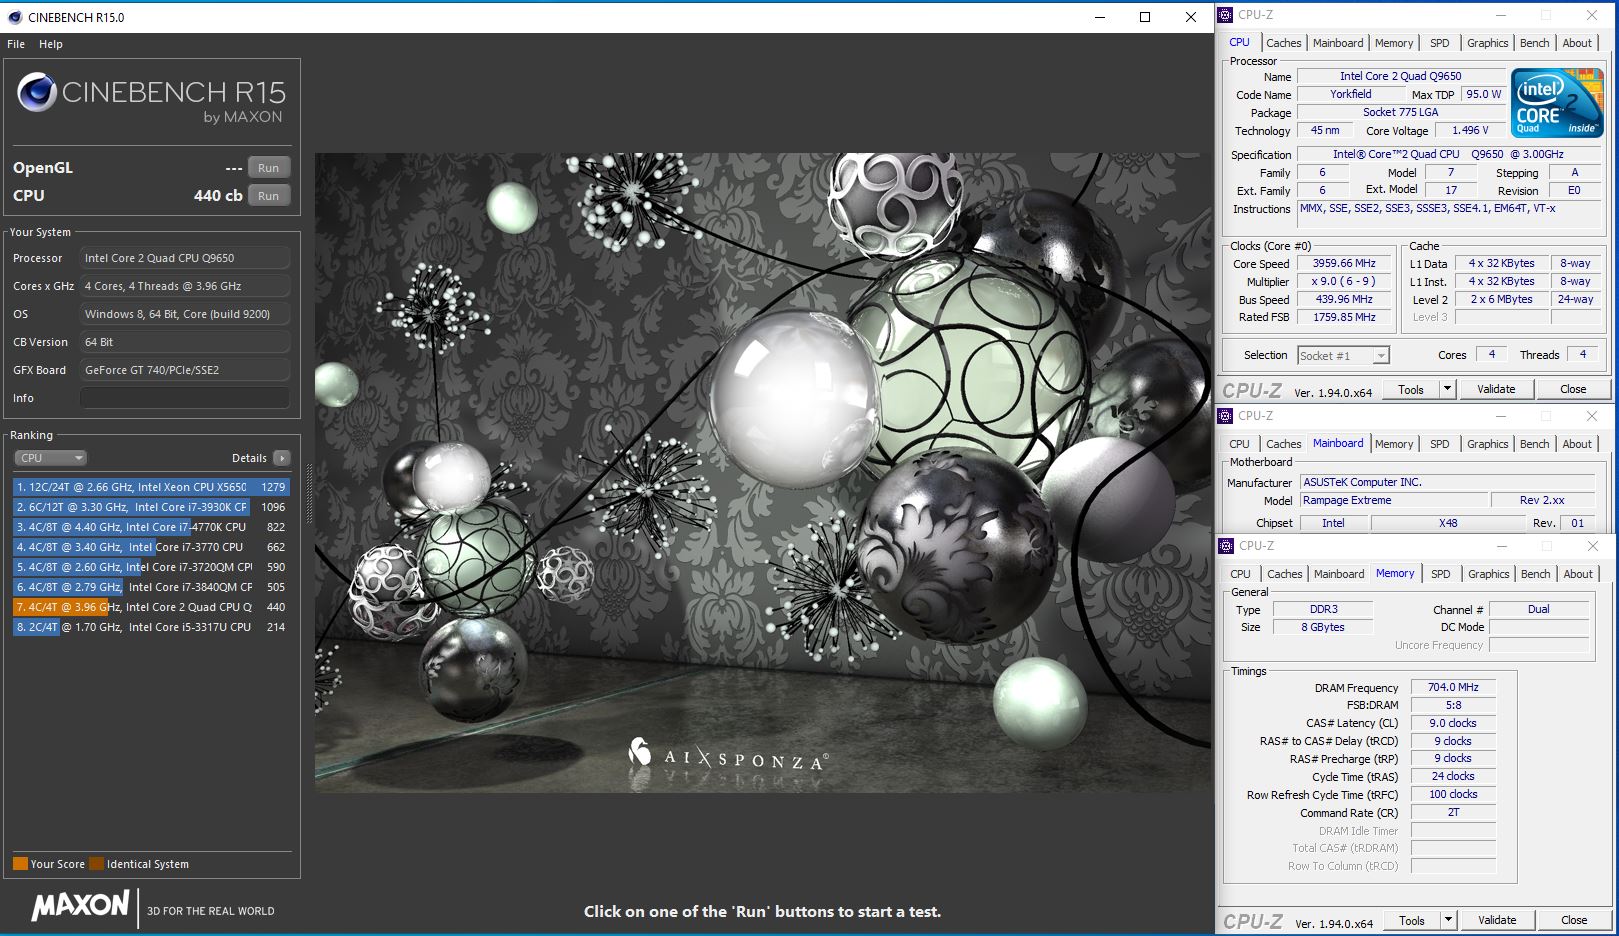Select highlighted ranking row 7 Core 2 Quad
This screenshot has width=1619, height=936.
[151, 607]
